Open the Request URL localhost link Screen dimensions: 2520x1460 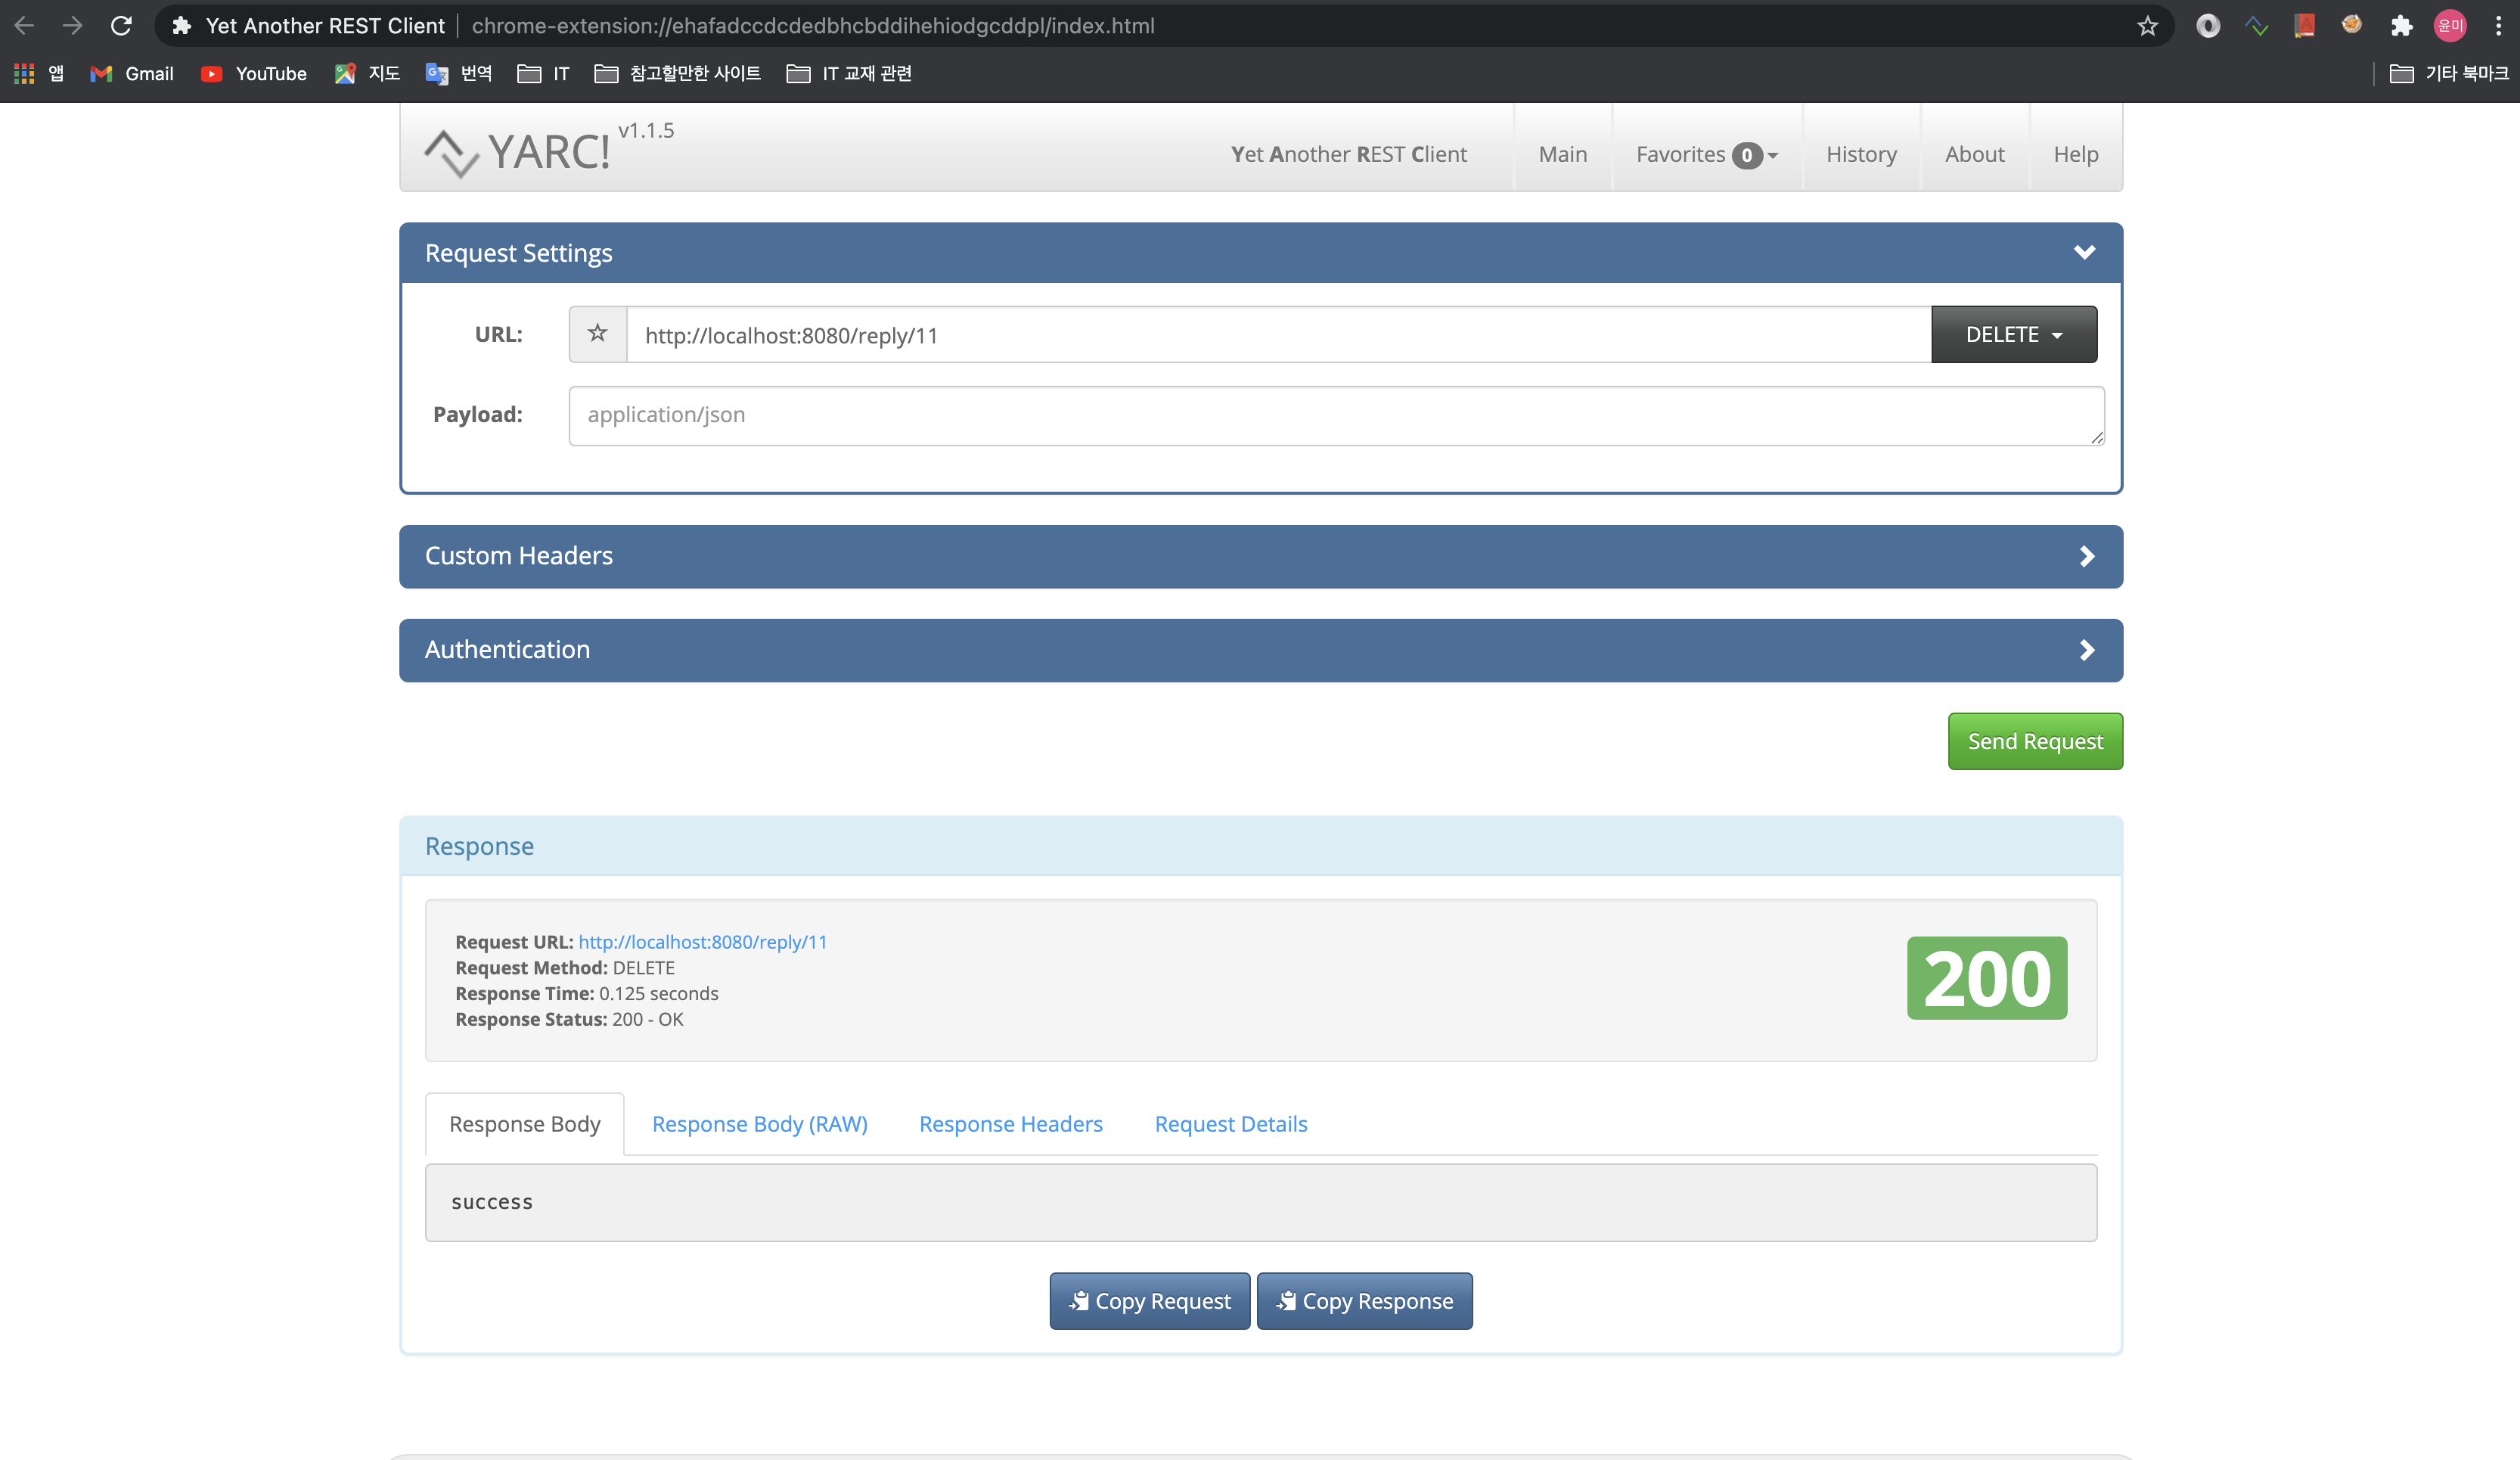[x=703, y=942]
